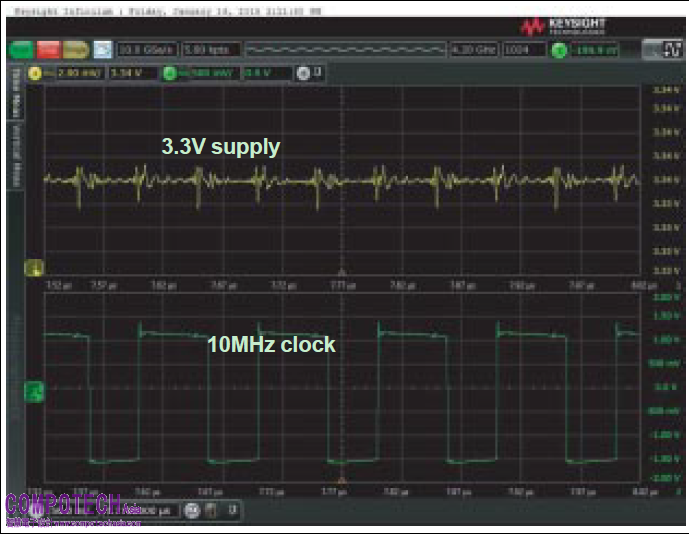Click the yellow Single acquisition button

pyautogui.click(x=76, y=49)
